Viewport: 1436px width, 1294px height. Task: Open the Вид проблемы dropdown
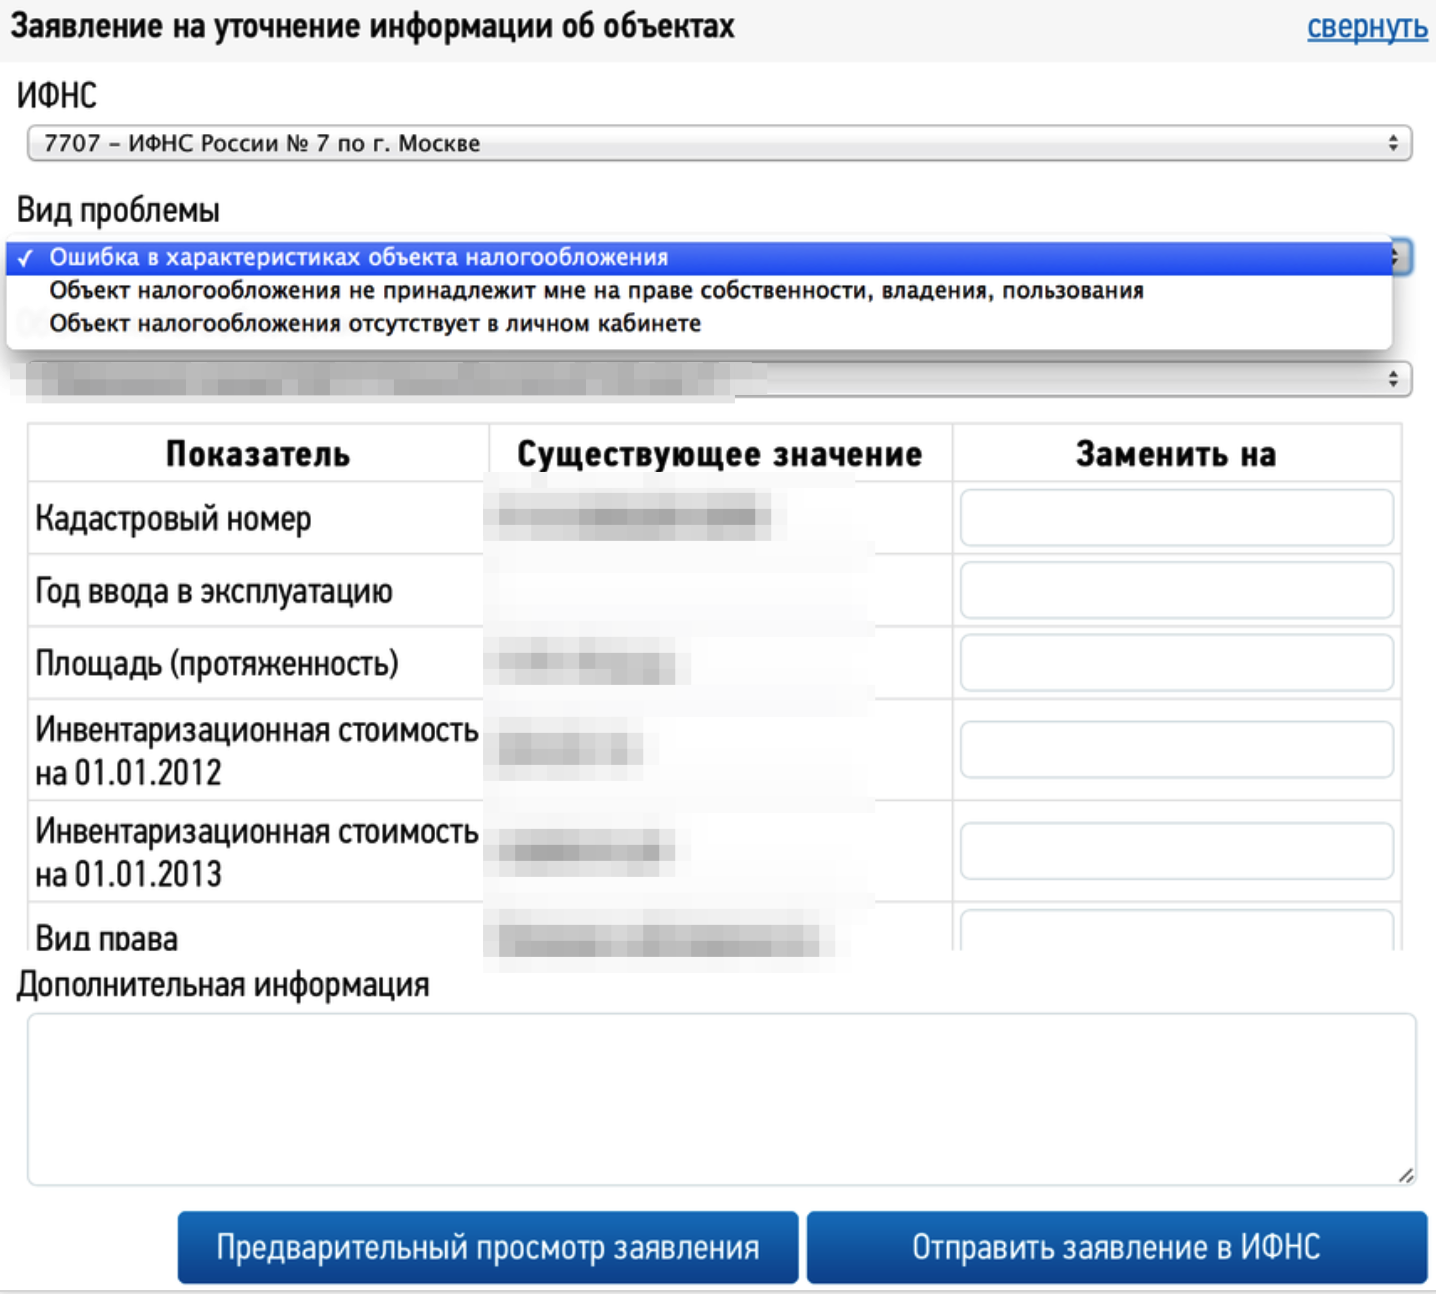point(700,258)
